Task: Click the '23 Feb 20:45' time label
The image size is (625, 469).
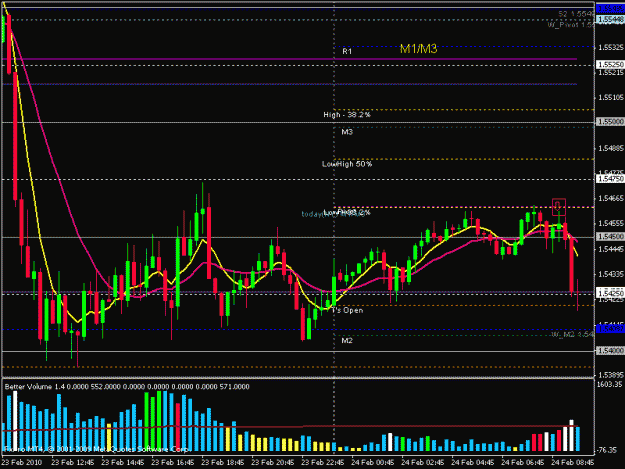Action: (273, 462)
